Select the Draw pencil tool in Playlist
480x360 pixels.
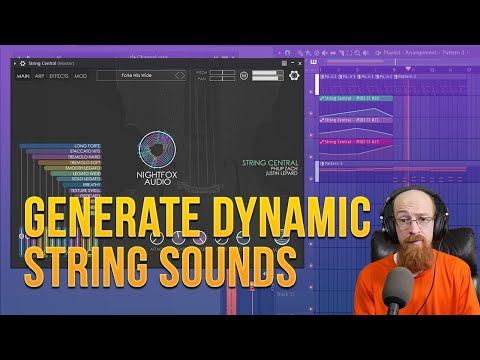[x=300, y=53]
